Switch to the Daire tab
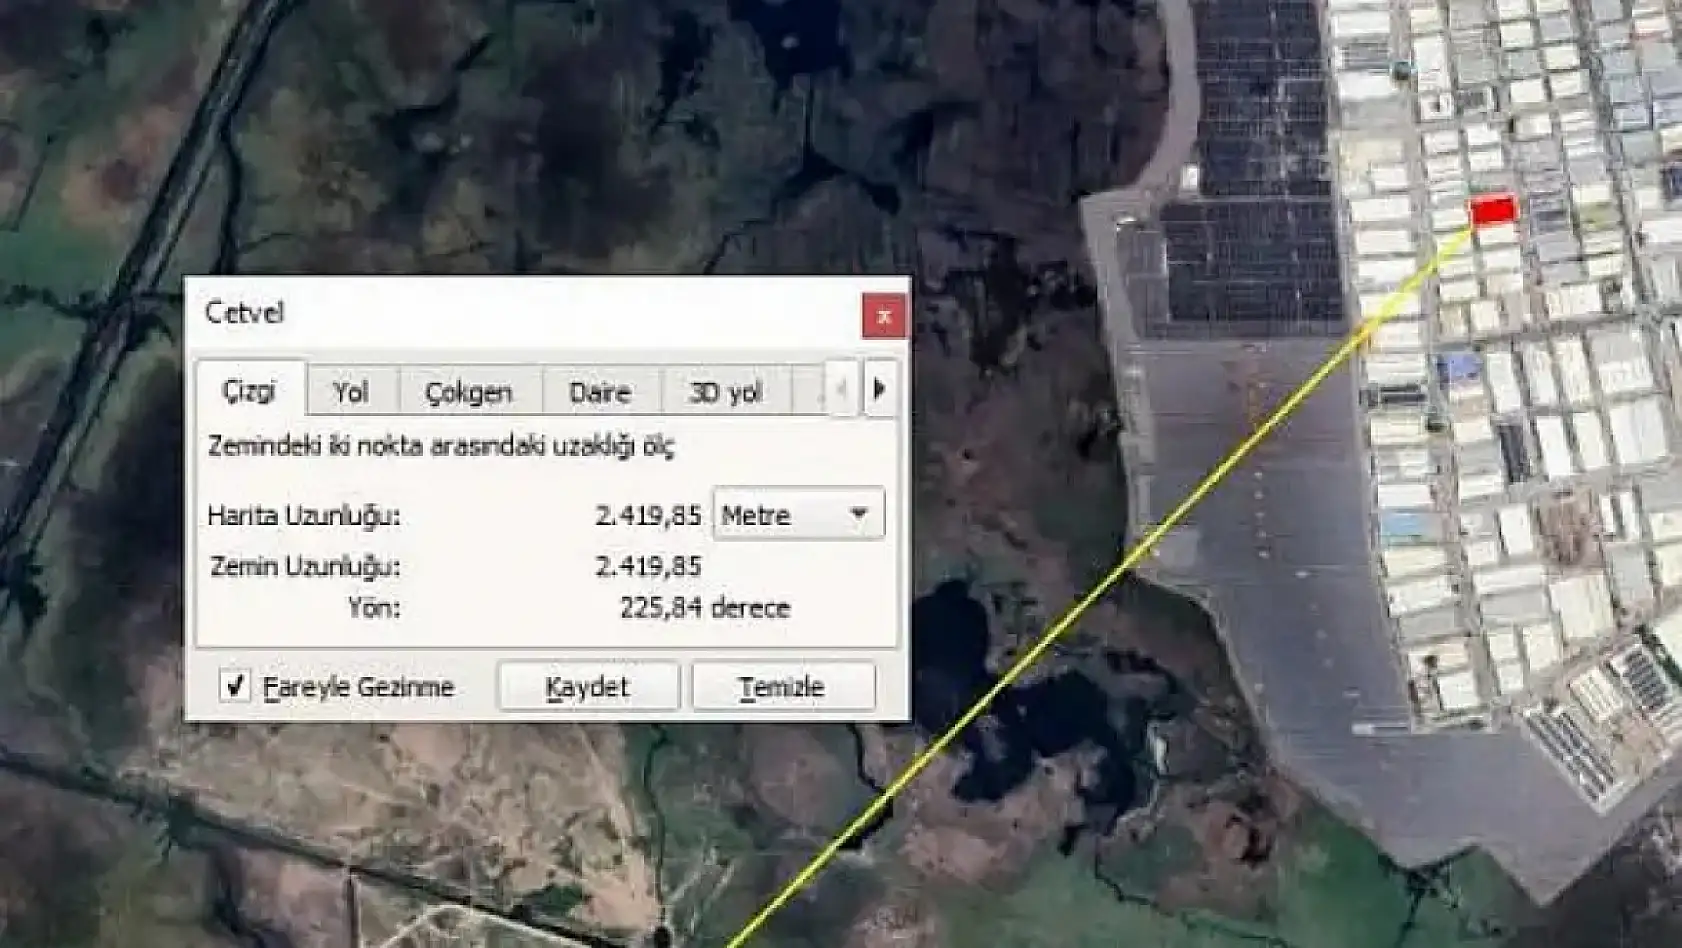This screenshot has height=948, width=1682. [x=600, y=392]
